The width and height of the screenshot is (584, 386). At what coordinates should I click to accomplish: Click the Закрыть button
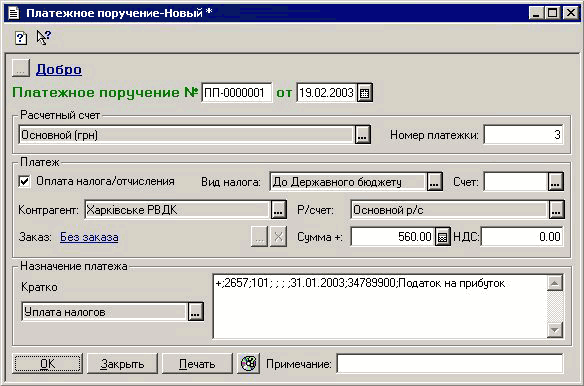coord(122,363)
